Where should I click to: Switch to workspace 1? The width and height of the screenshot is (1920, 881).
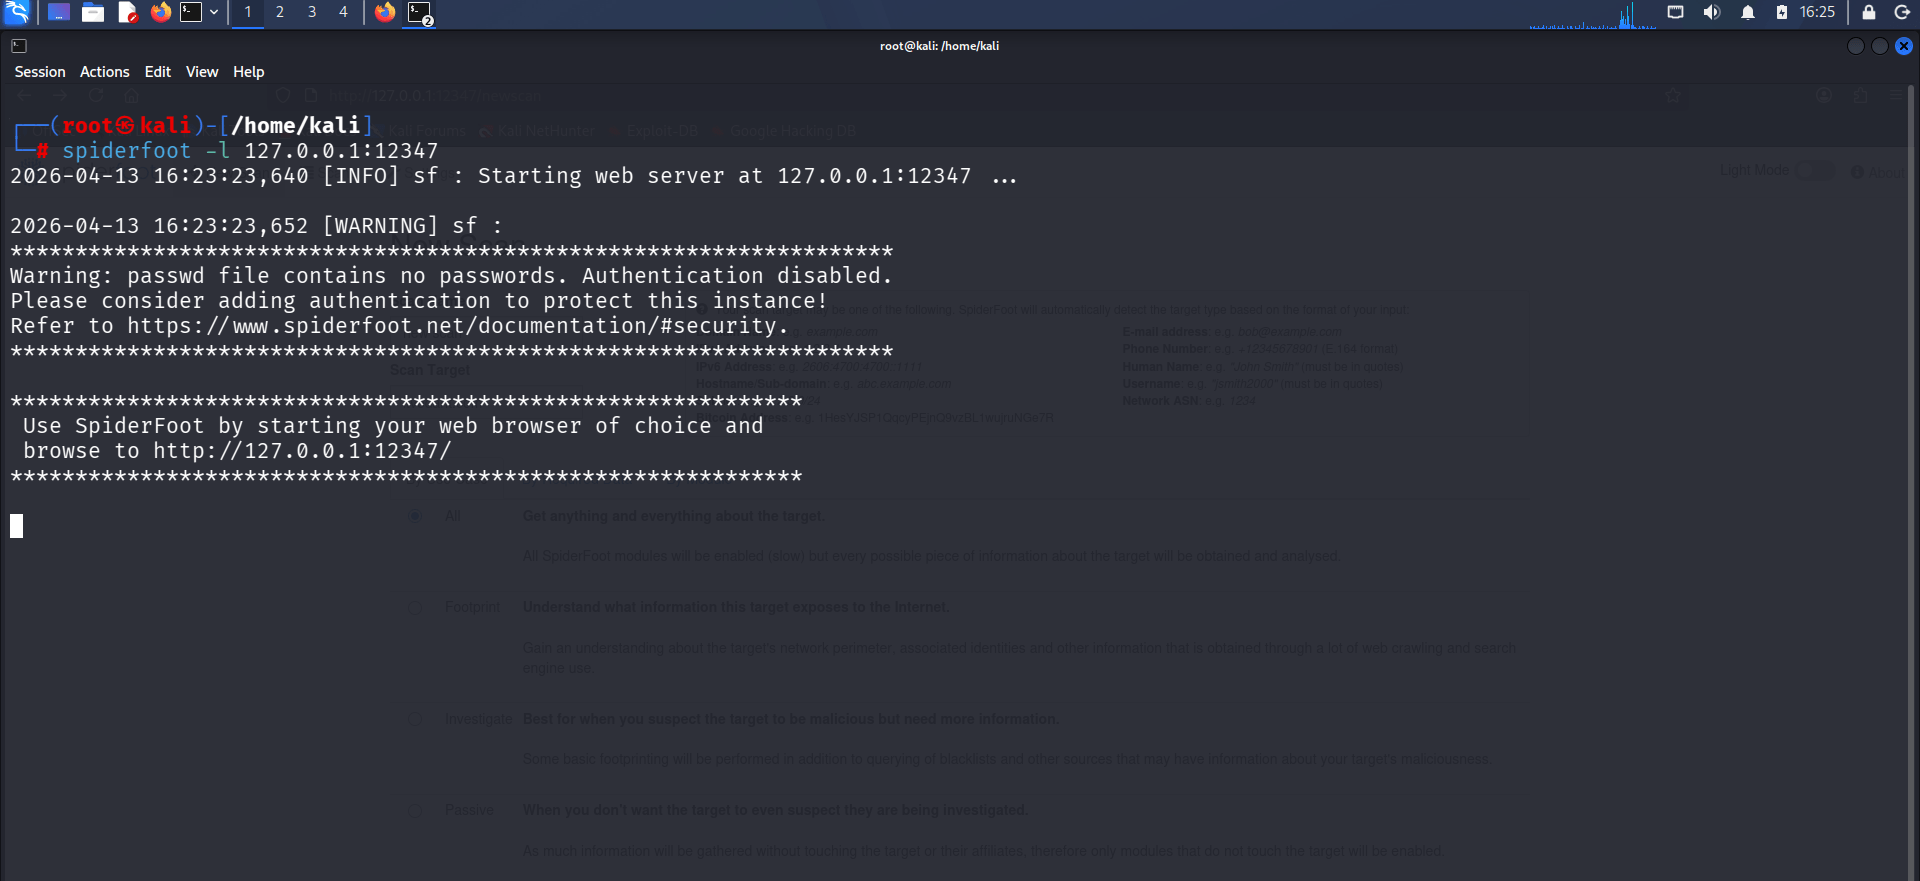coord(248,12)
